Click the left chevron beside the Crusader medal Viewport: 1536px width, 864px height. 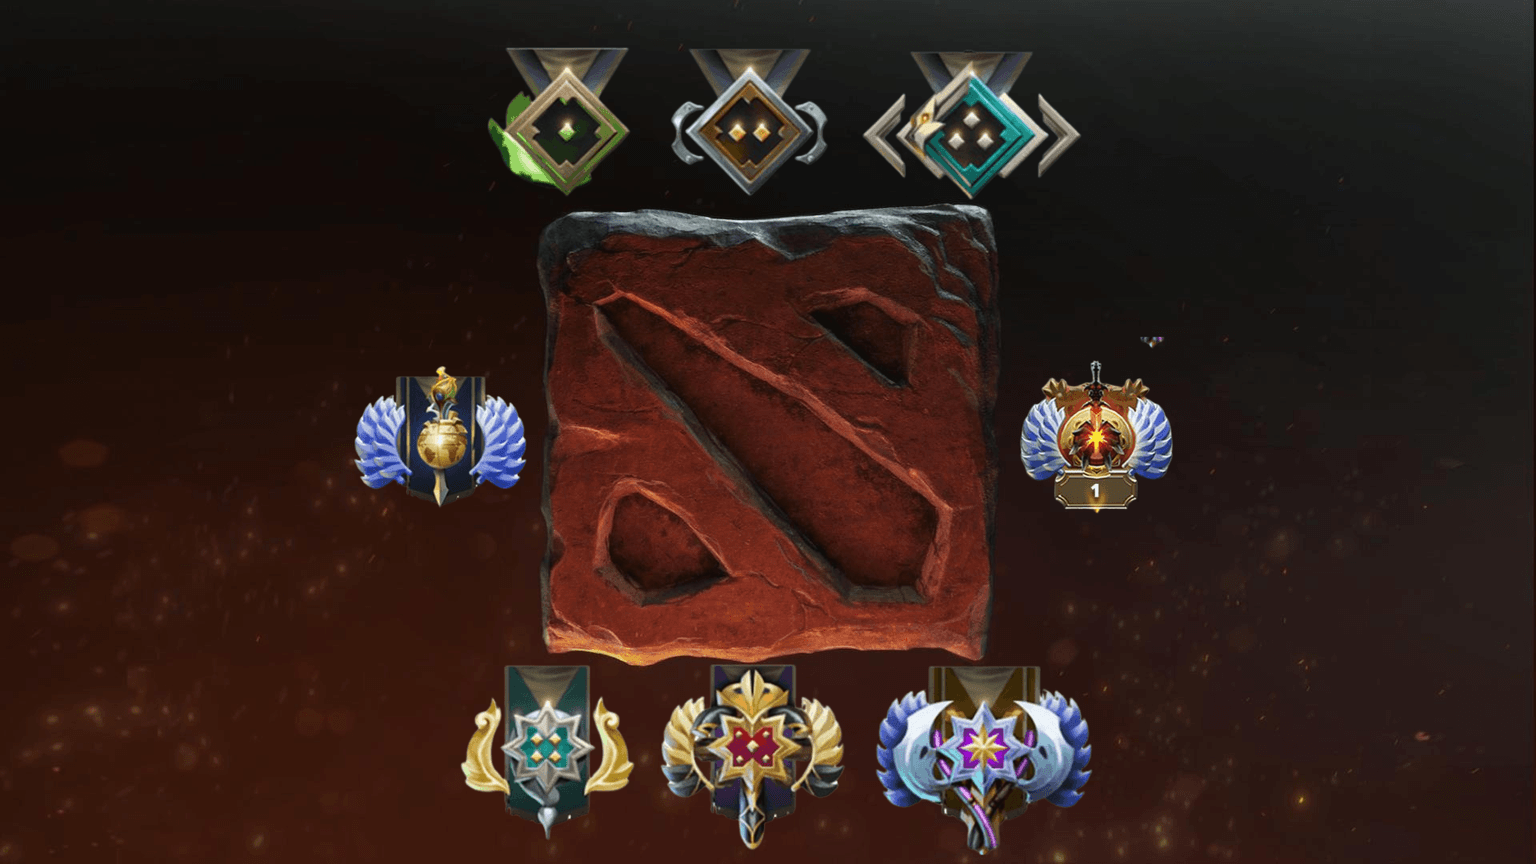(885, 135)
